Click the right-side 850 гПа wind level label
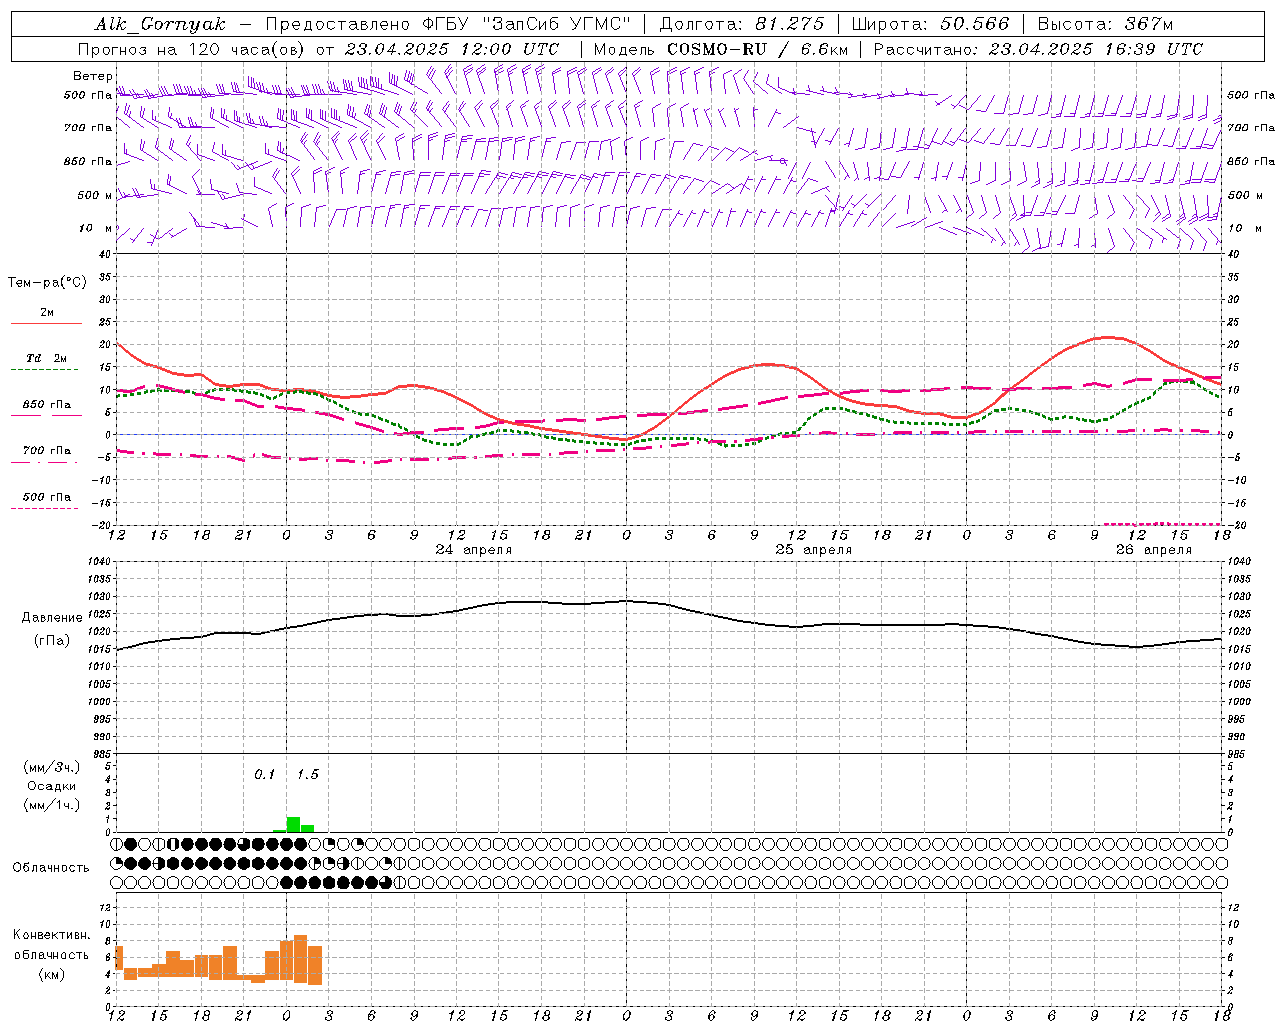The width and height of the screenshot is (1280, 1024). coord(1251,161)
